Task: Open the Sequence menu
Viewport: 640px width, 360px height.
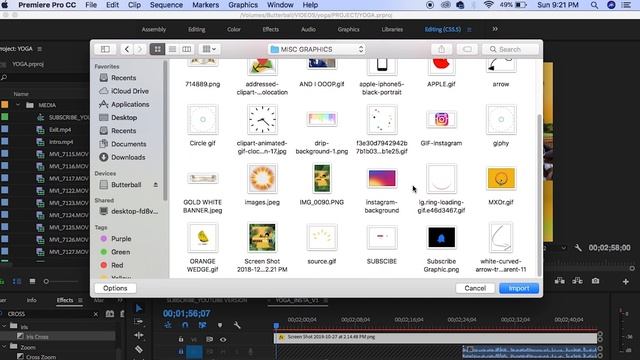Action: pyautogui.click(x=166, y=5)
